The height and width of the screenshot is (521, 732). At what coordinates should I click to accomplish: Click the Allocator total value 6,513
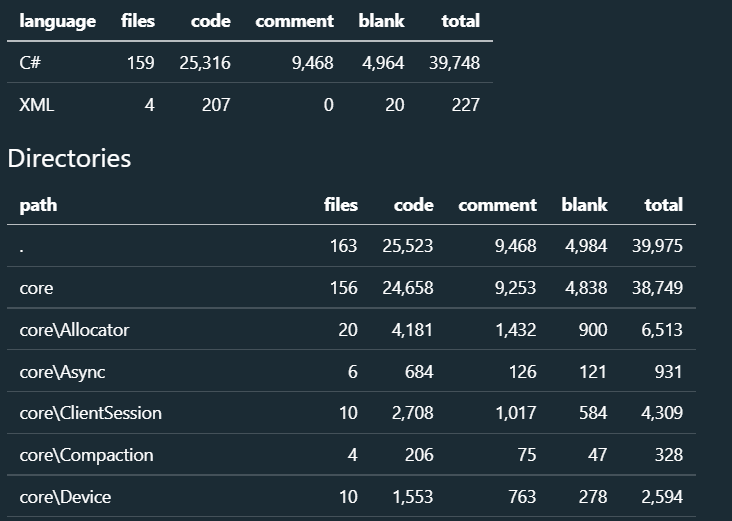[x=661, y=330]
